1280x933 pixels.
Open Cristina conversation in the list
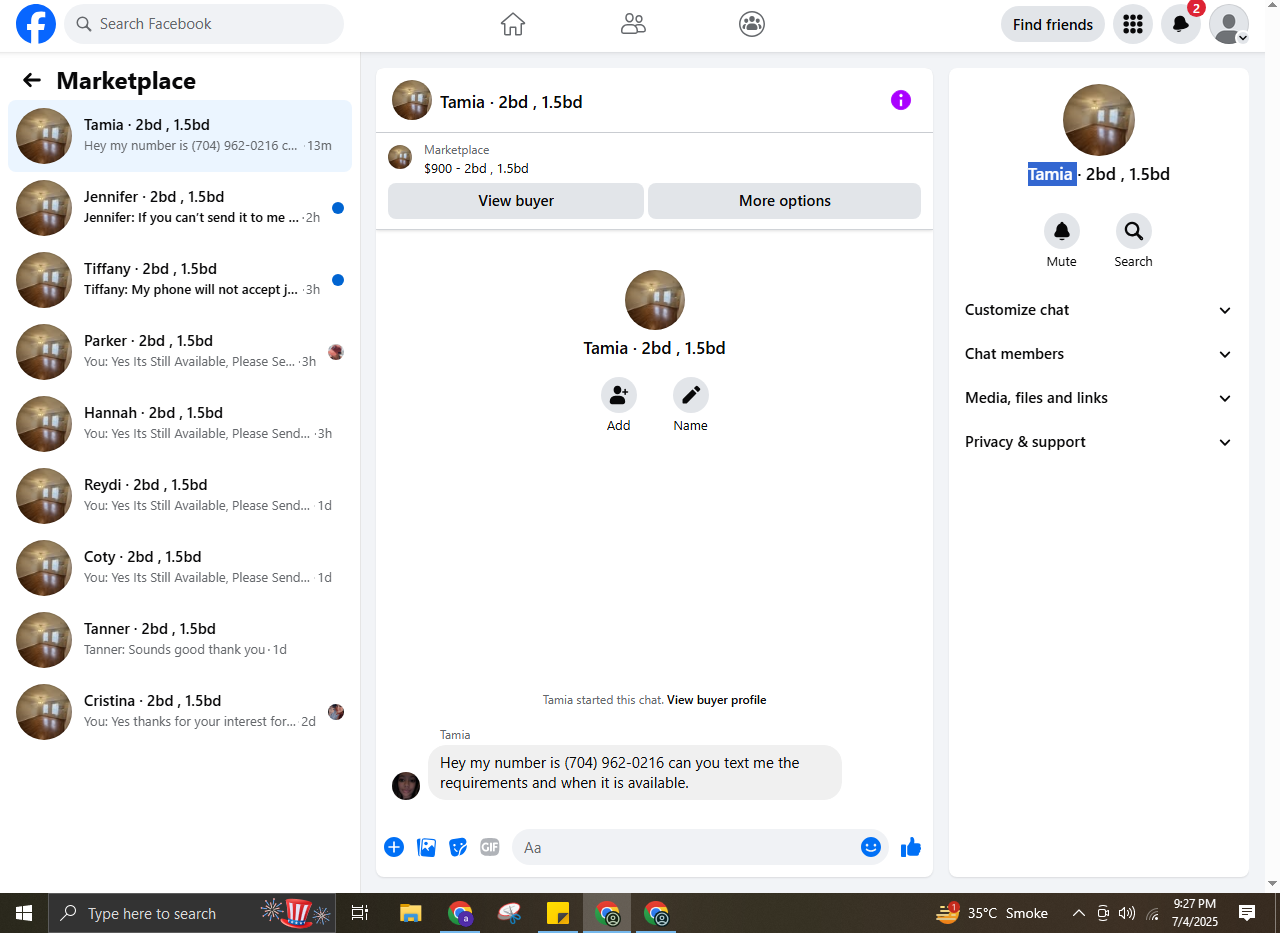click(x=180, y=712)
